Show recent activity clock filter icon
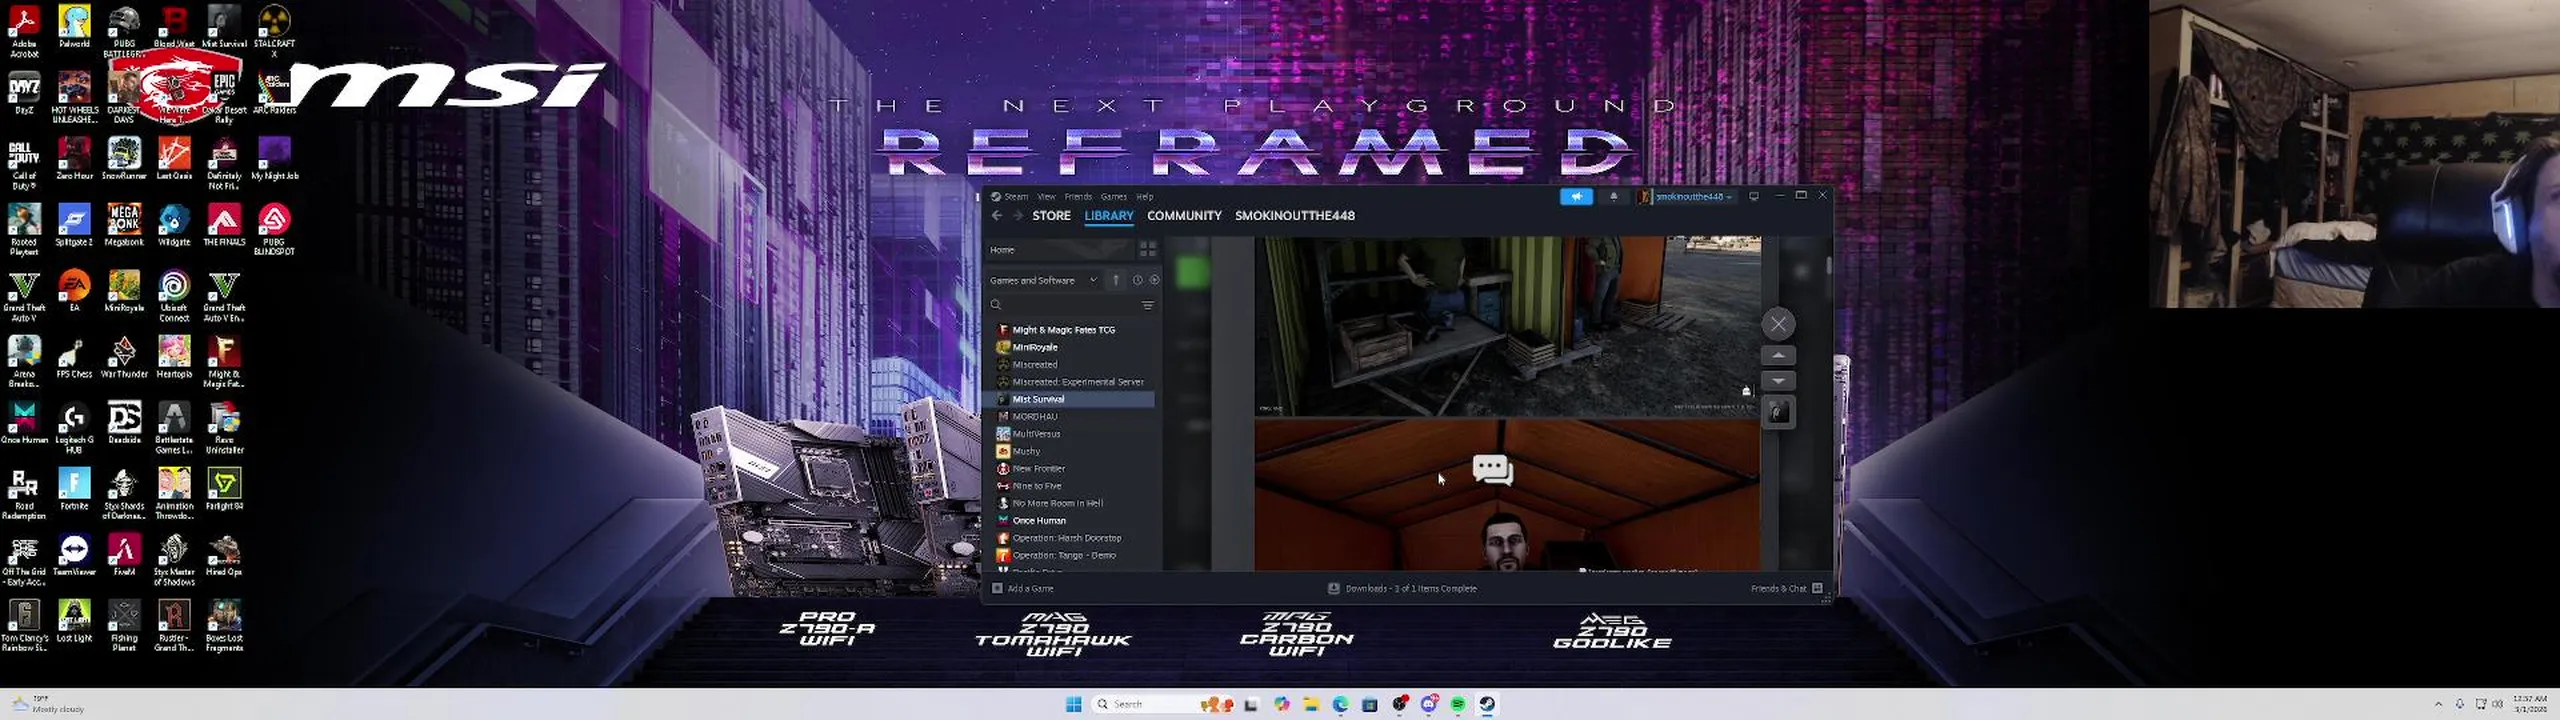 point(1137,281)
